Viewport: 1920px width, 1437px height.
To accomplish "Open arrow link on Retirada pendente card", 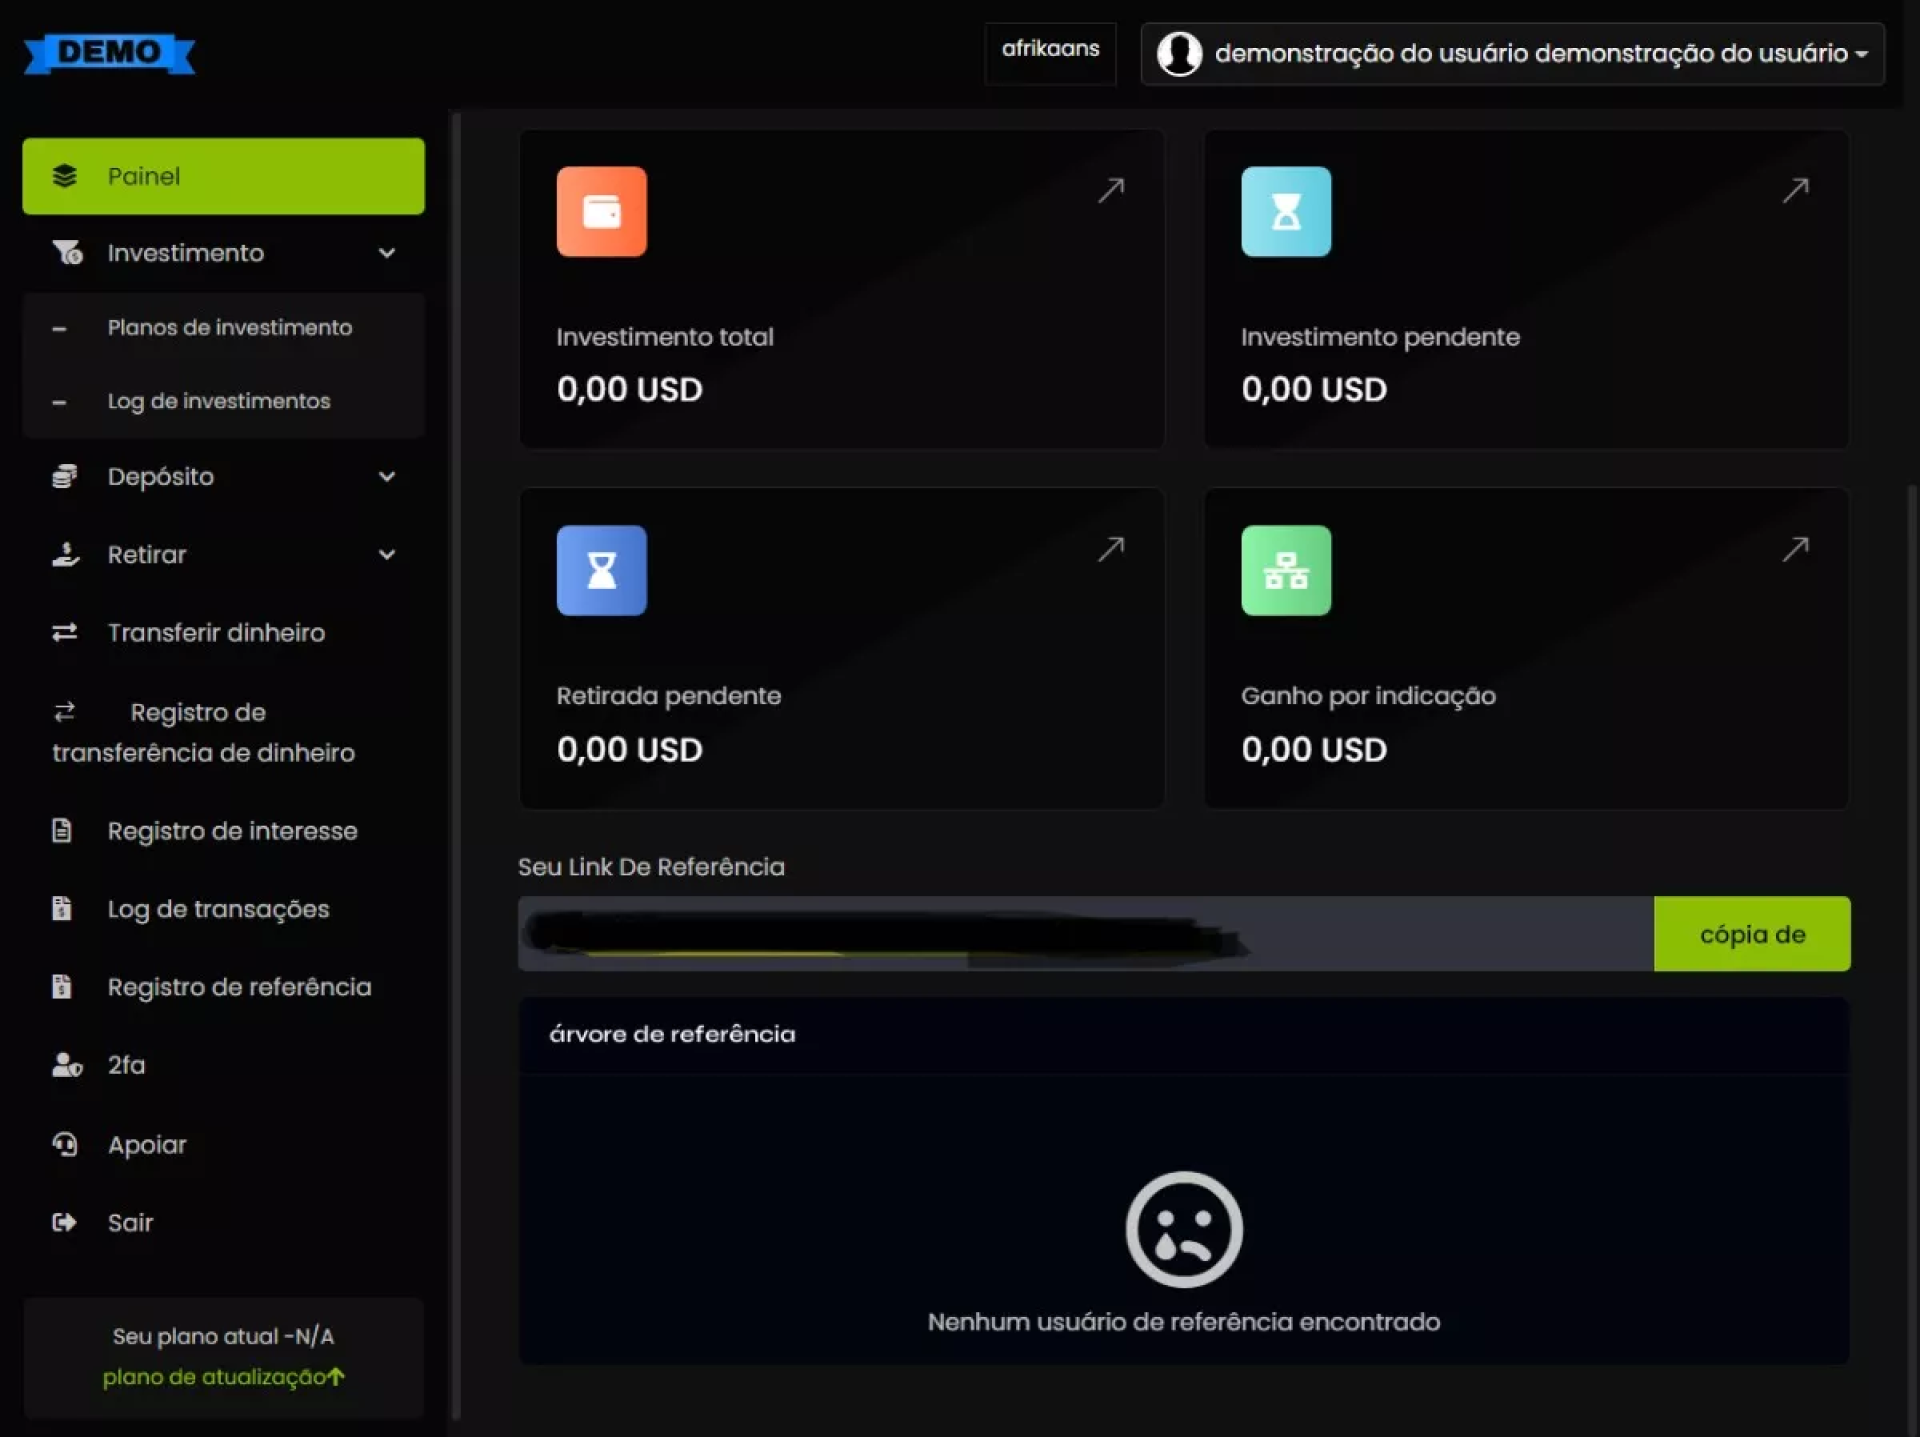I will (x=1111, y=548).
